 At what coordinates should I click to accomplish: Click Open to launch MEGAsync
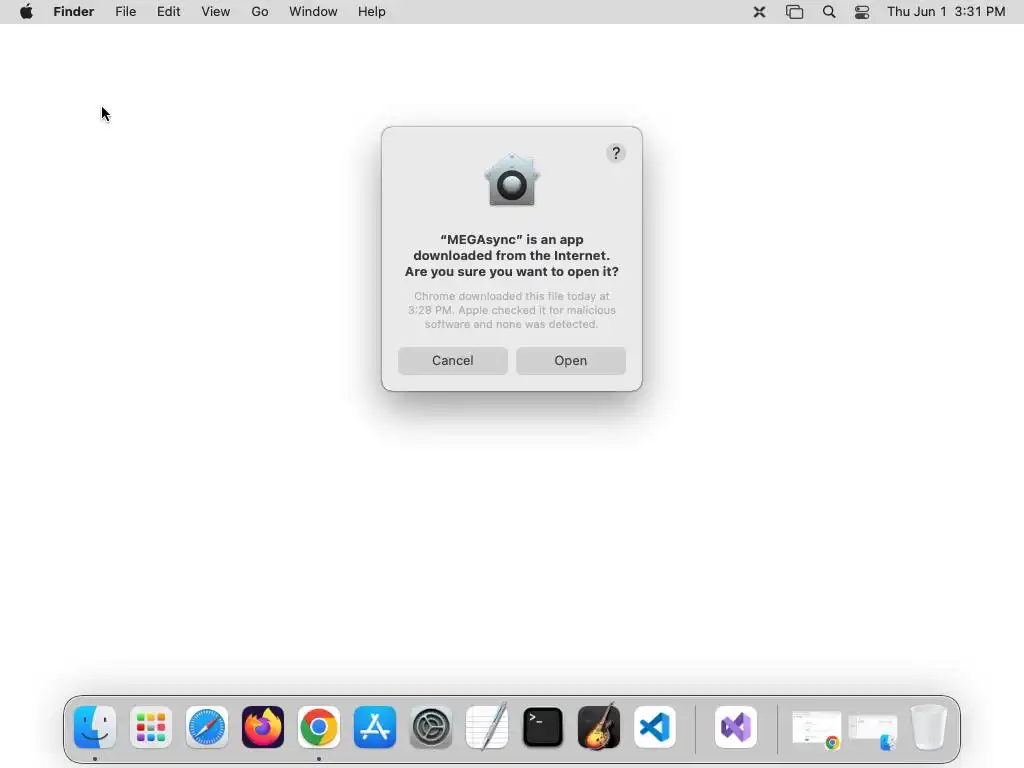(x=570, y=360)
